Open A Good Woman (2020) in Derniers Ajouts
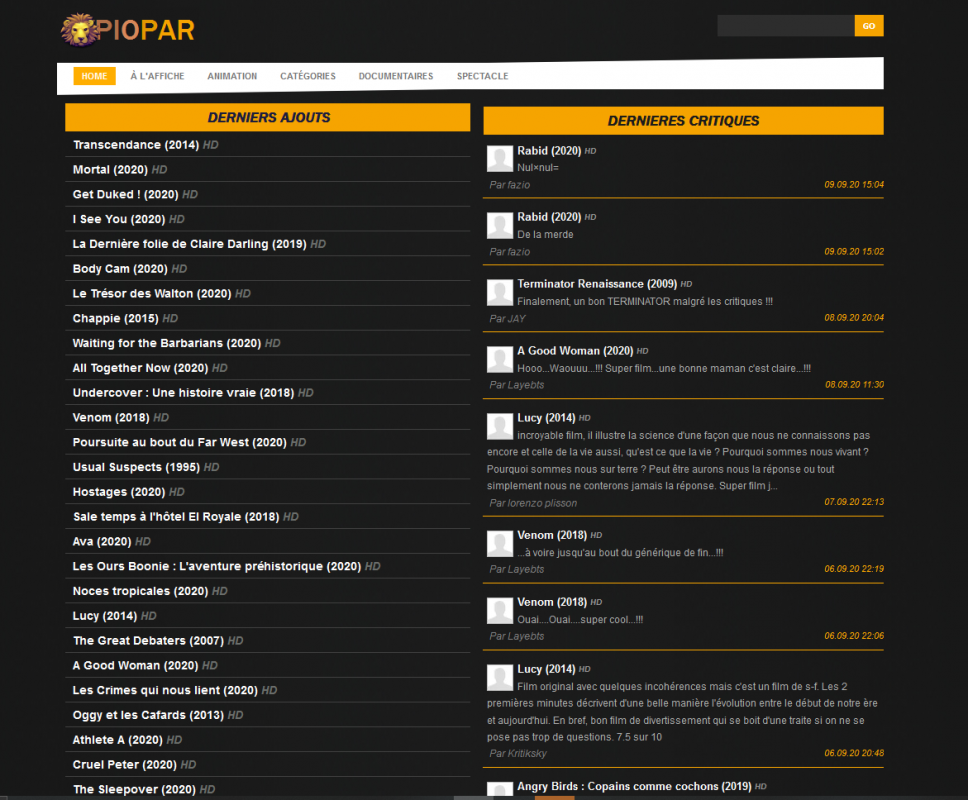This screenshot has width=968, height=800. [135, 665]
